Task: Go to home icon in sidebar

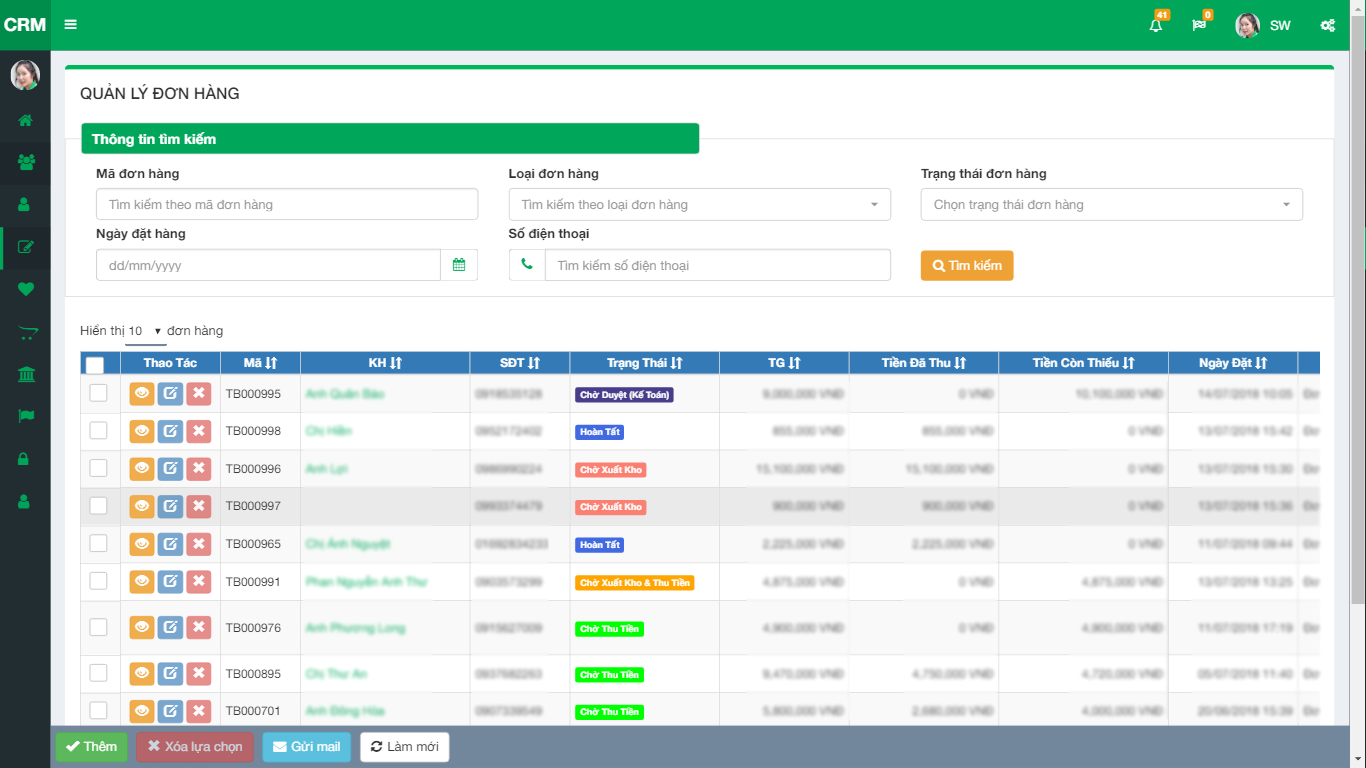Action: click(25, 120)
